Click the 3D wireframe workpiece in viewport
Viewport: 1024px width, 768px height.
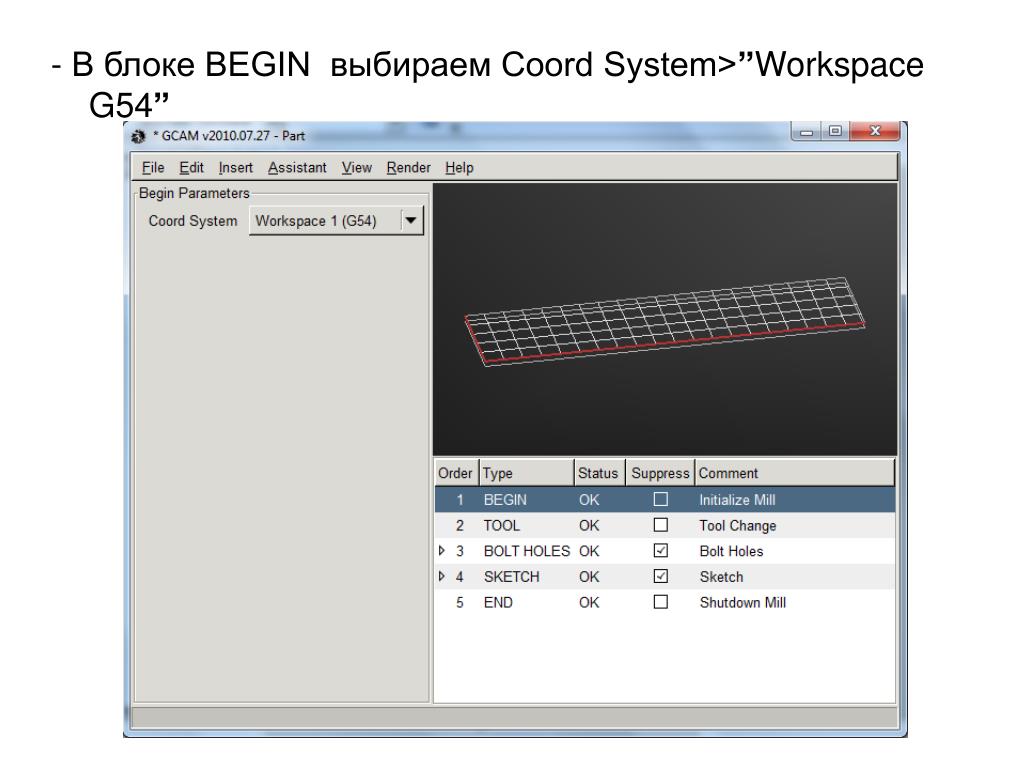tap(665, 321)
